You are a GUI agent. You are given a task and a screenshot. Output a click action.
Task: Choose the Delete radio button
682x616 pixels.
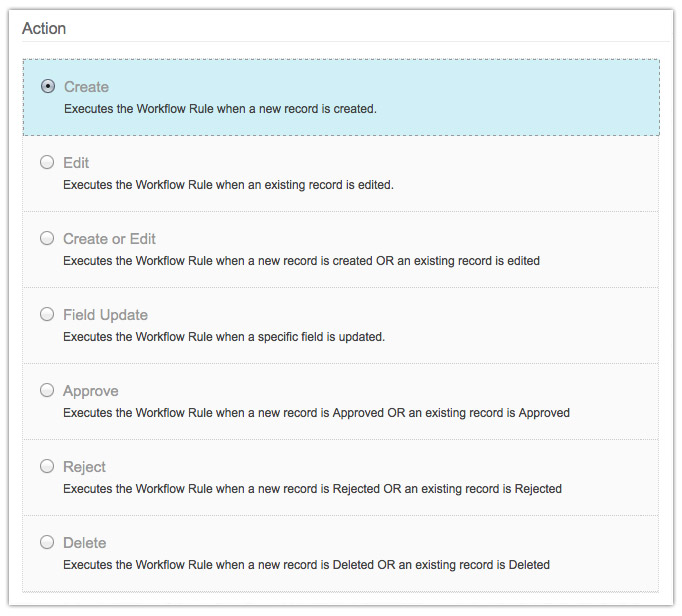point(47,543)
